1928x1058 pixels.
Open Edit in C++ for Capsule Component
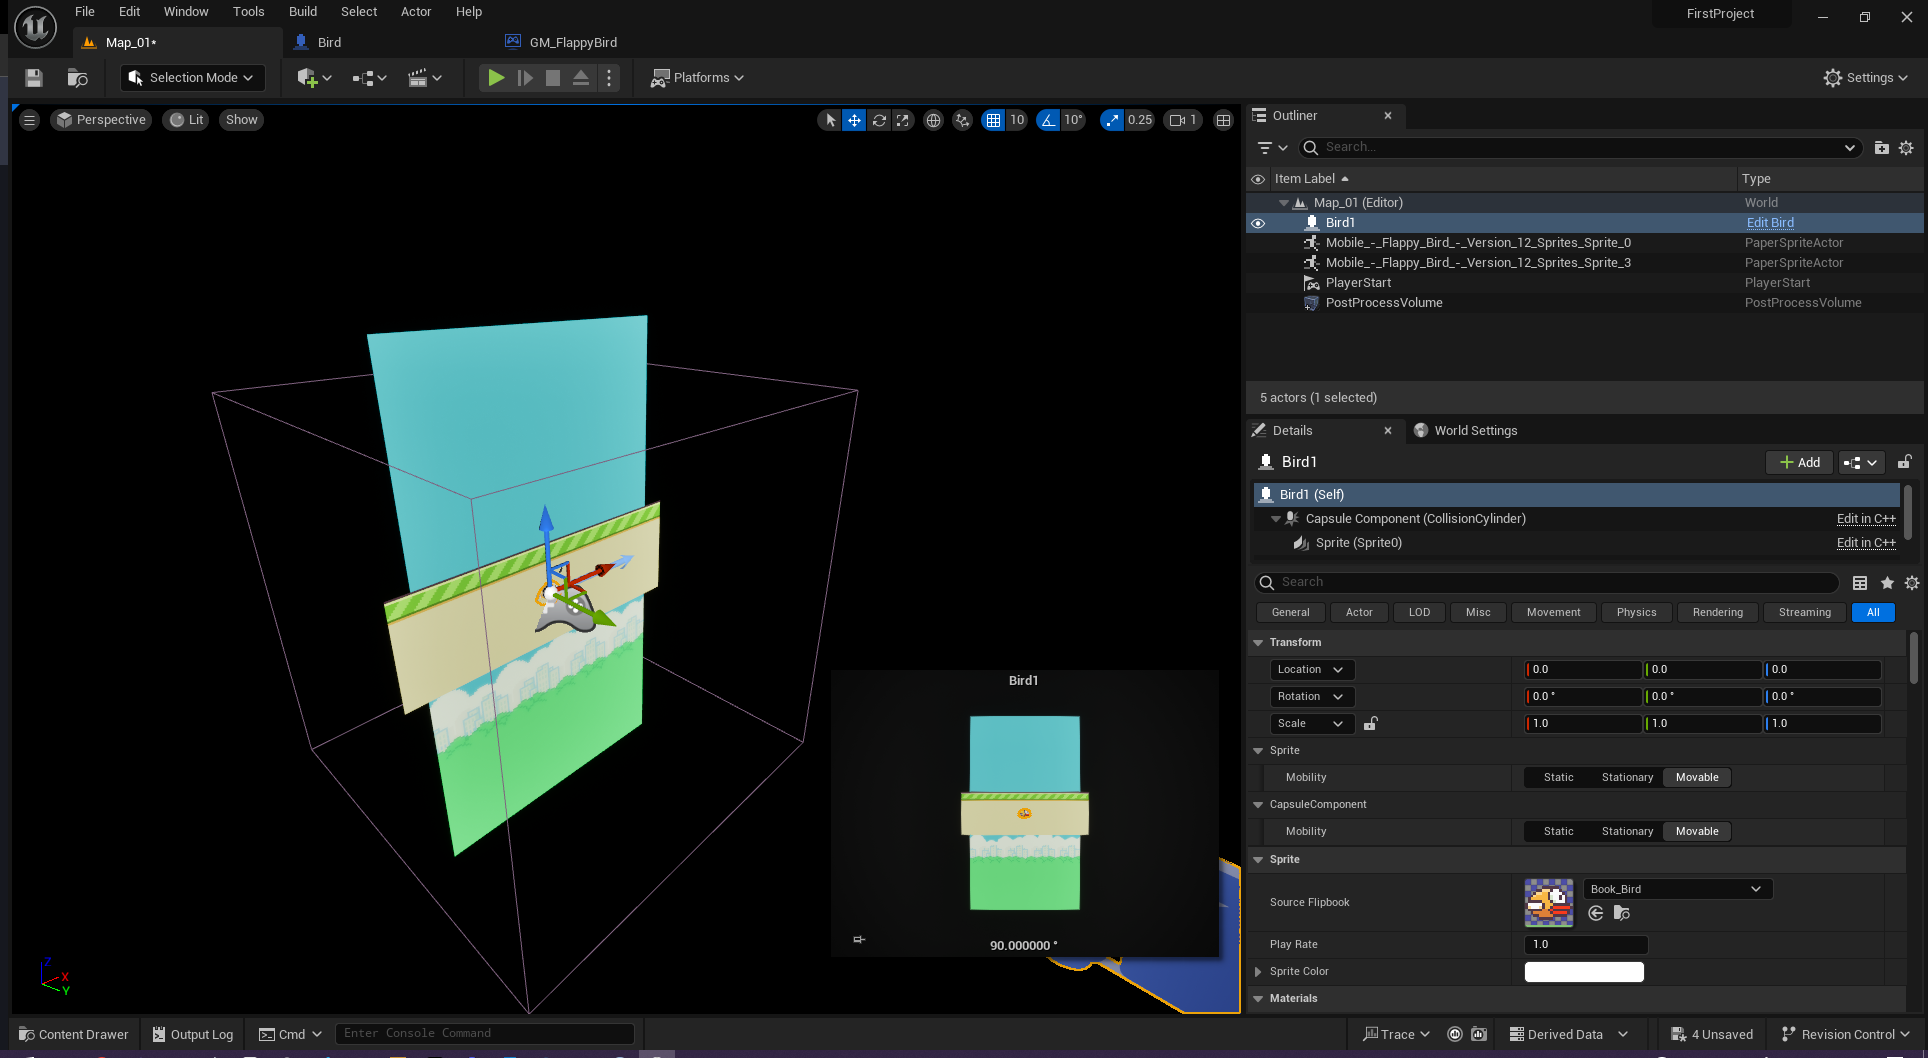(1866, 519)
